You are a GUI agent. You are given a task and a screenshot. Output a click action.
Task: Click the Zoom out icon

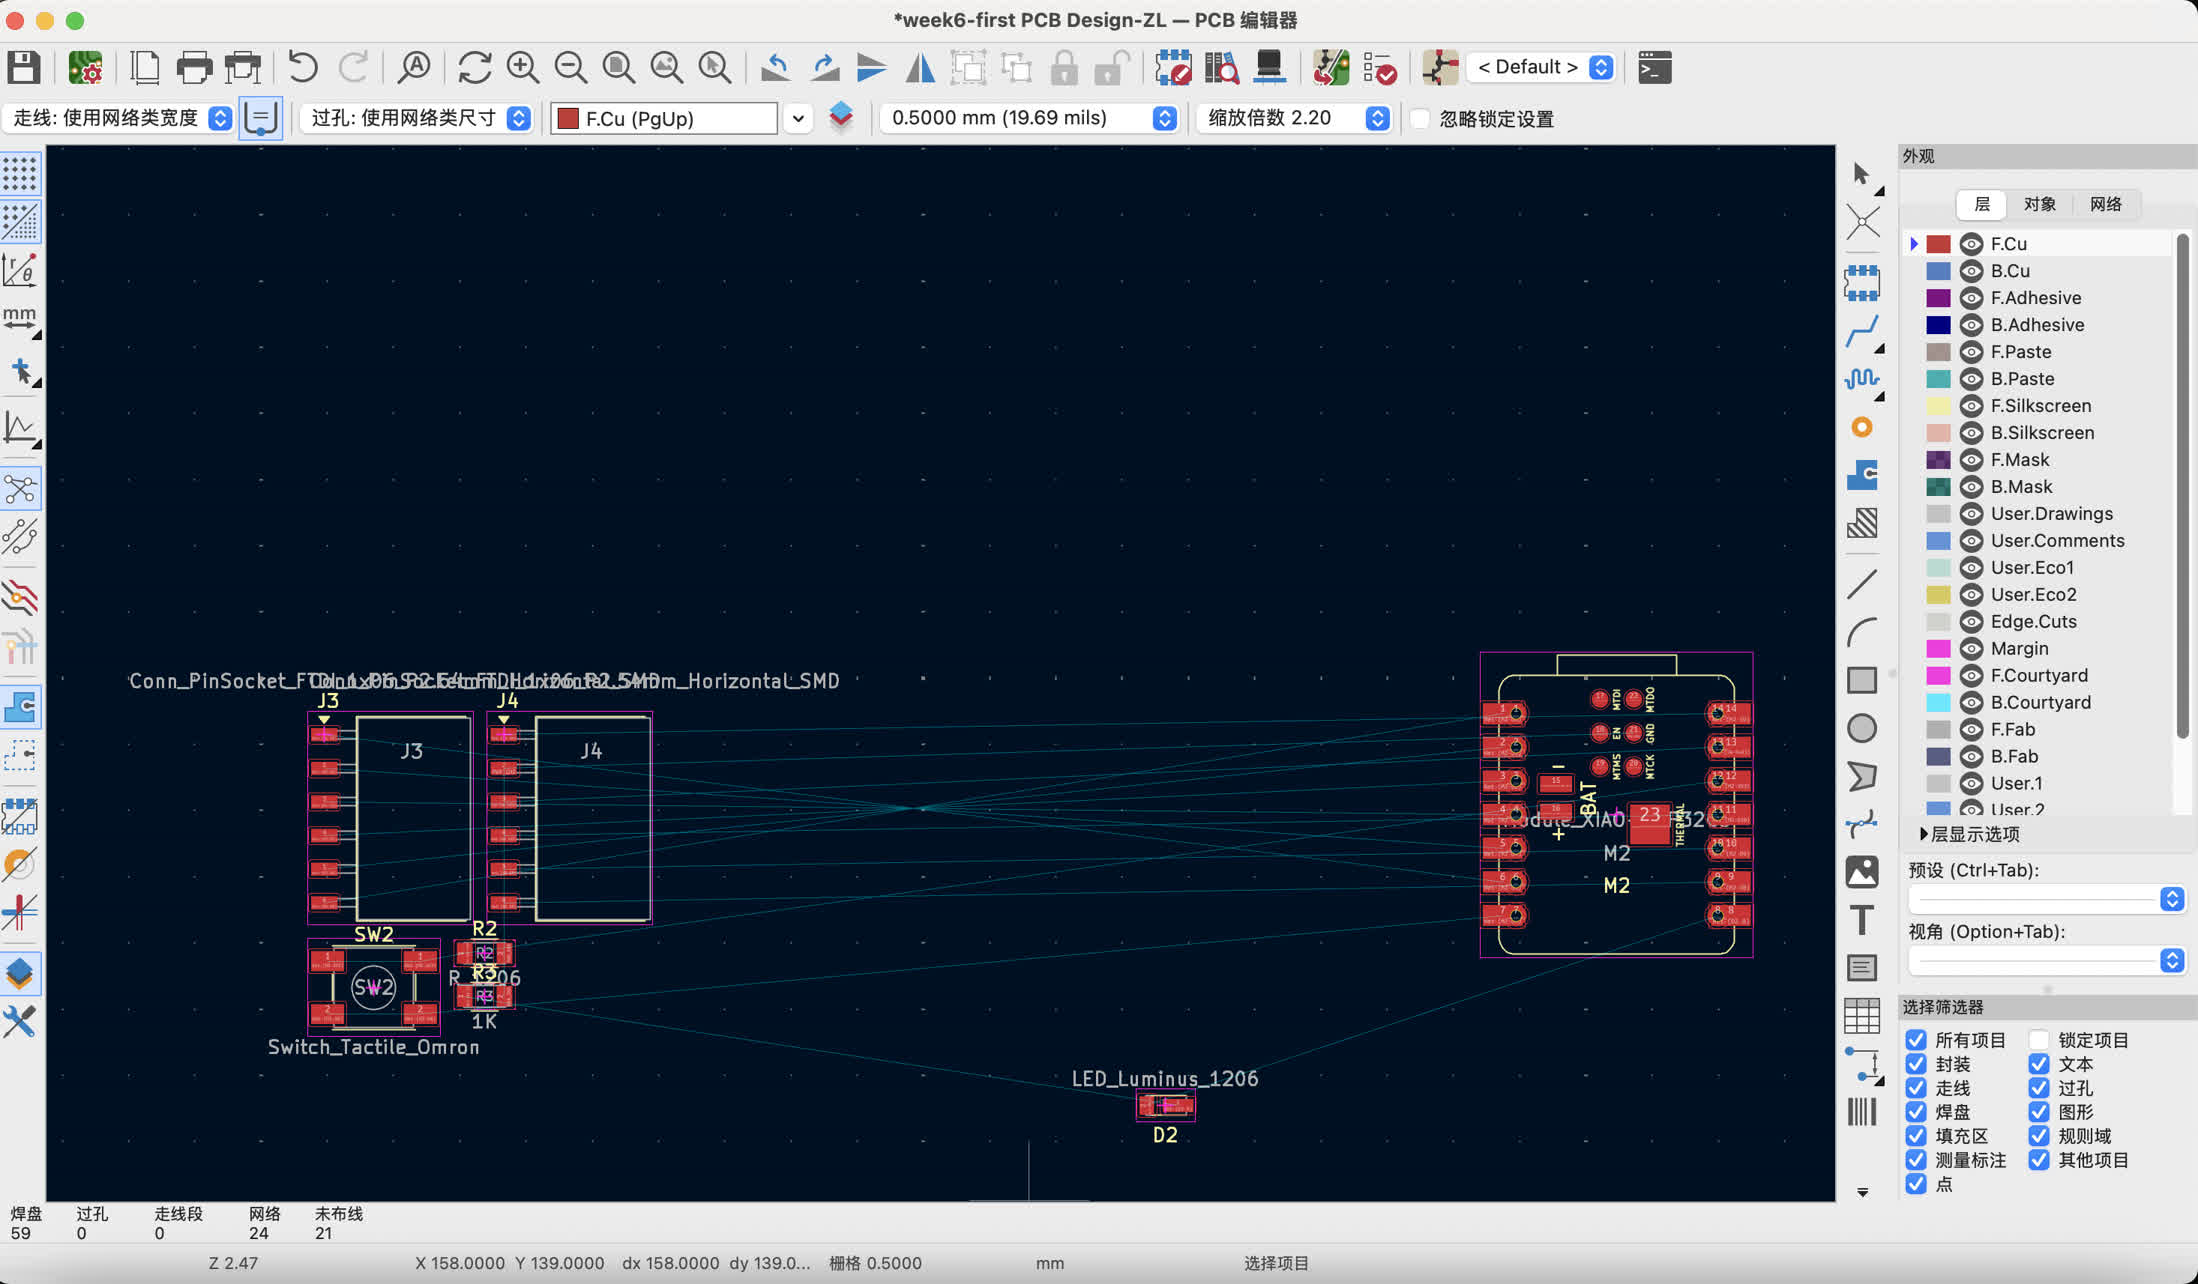click(x=570, y=68)
